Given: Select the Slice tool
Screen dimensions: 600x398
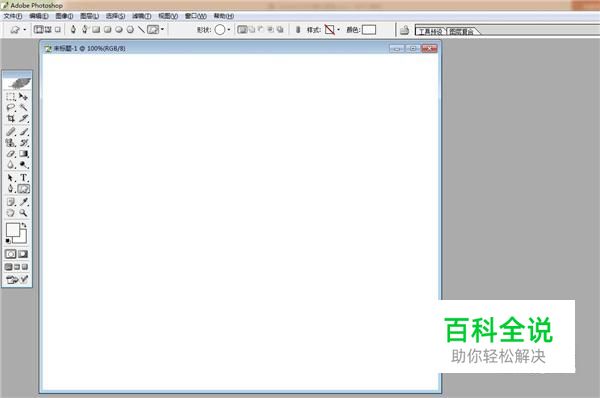Looking at the screenshot, I should pyautogui.click(x=23, y=118).
